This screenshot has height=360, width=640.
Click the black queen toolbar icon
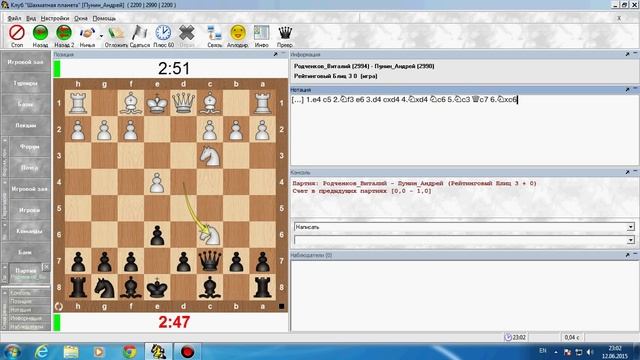[285, 33]
